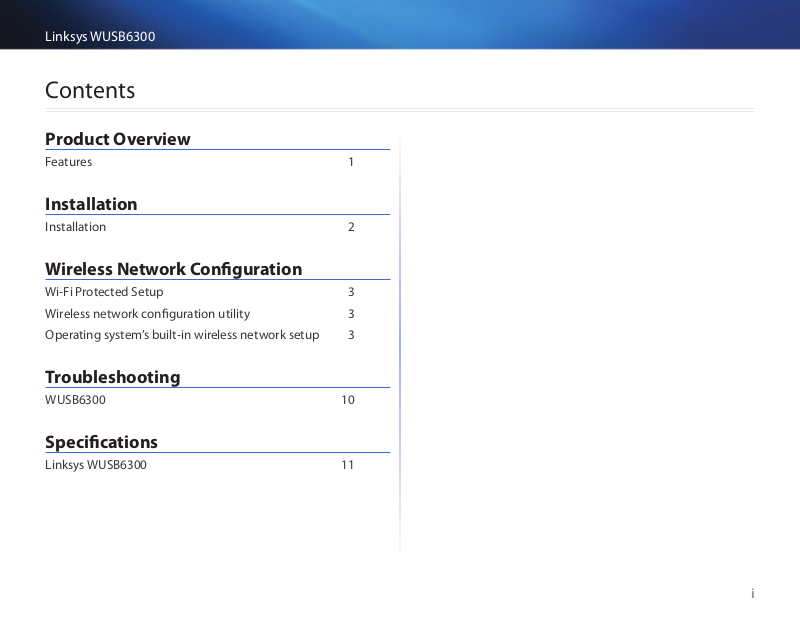Click the Linksys WUSB6300 header text
The image size is (800, 619).
(100, 37)
